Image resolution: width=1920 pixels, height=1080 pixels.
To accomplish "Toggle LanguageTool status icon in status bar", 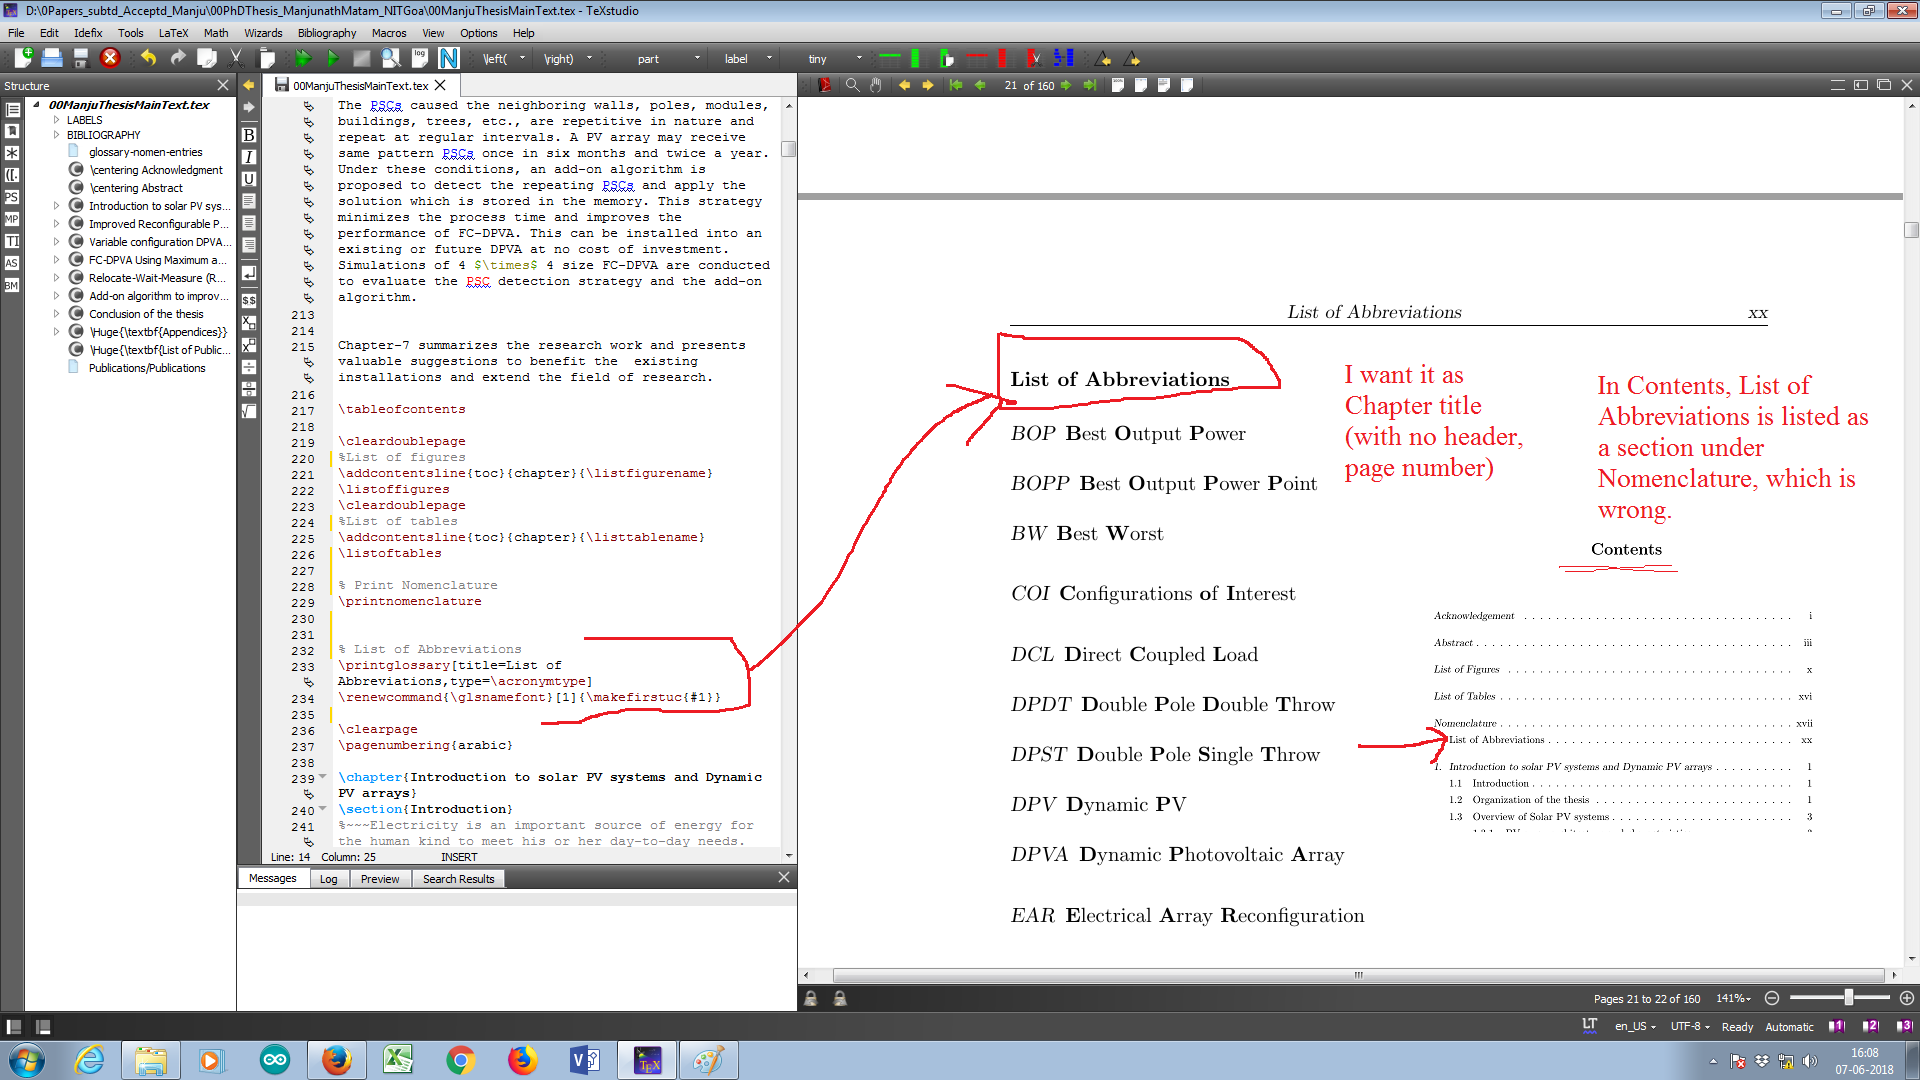I will pos(1590,1025).
